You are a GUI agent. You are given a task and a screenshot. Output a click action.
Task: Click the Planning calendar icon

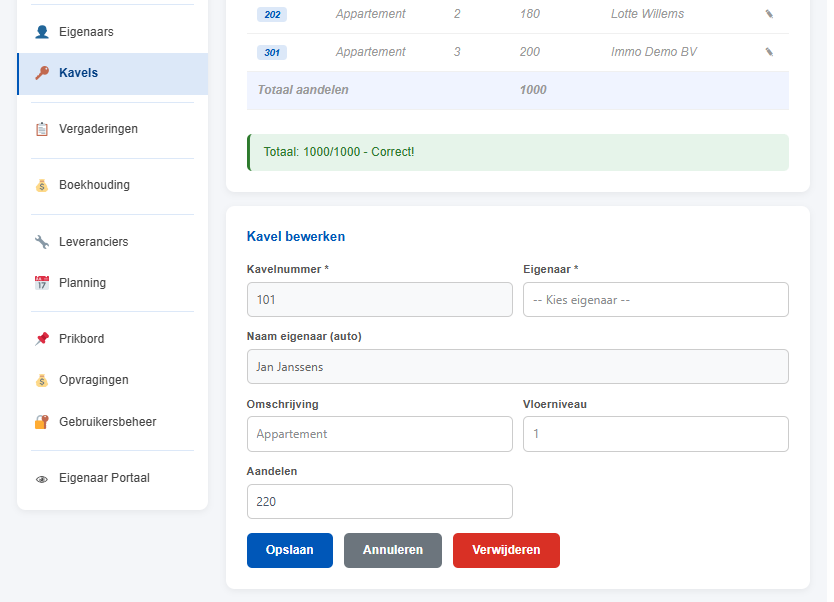[x=41, y=283]
